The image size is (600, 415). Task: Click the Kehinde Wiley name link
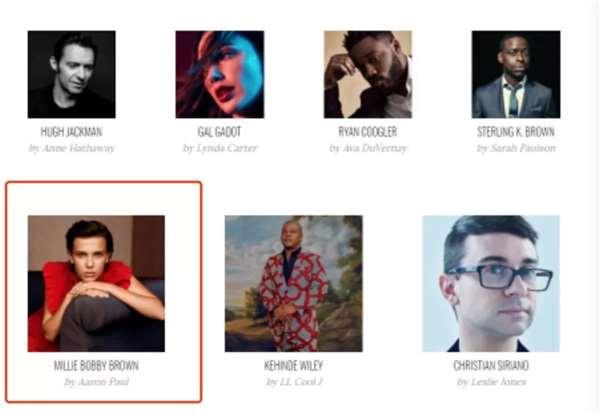point(293,366)
